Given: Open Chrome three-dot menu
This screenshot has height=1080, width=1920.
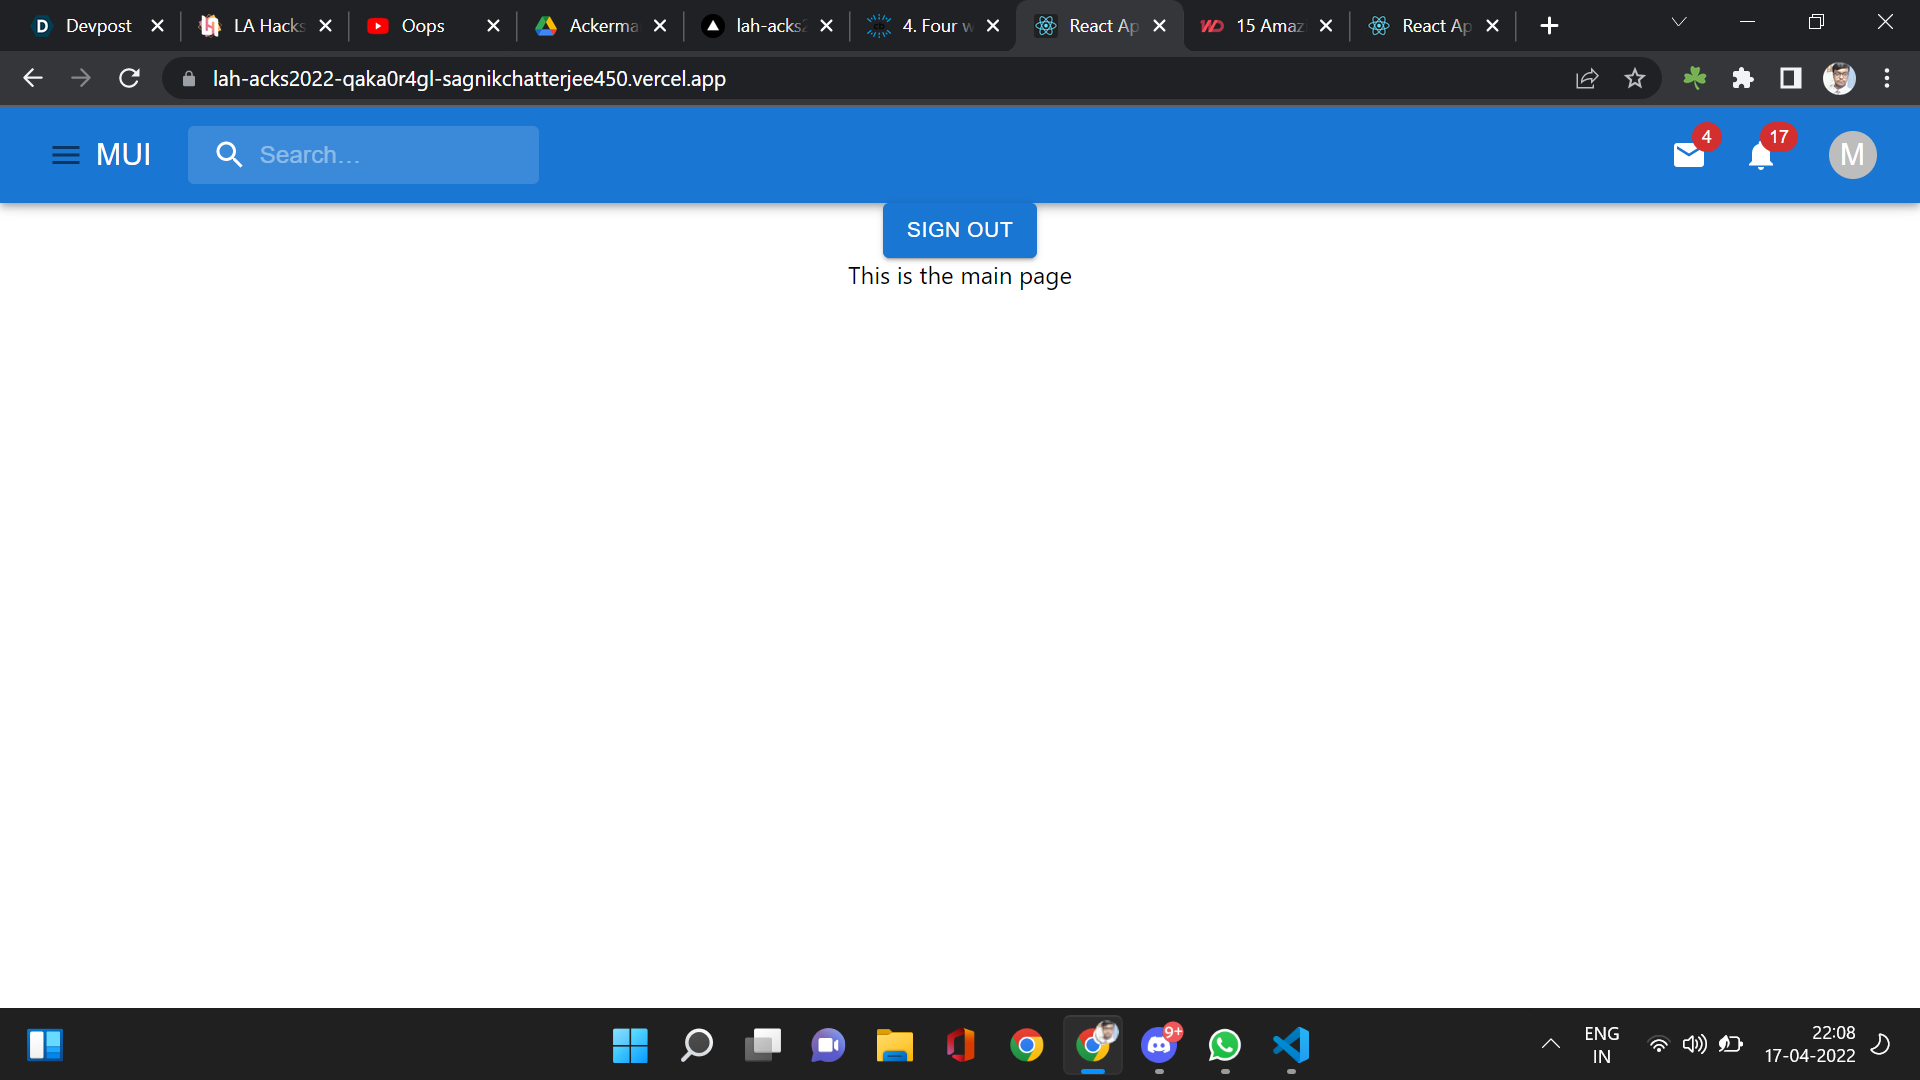Looking at the screenshot, I should coord(1887,79).
